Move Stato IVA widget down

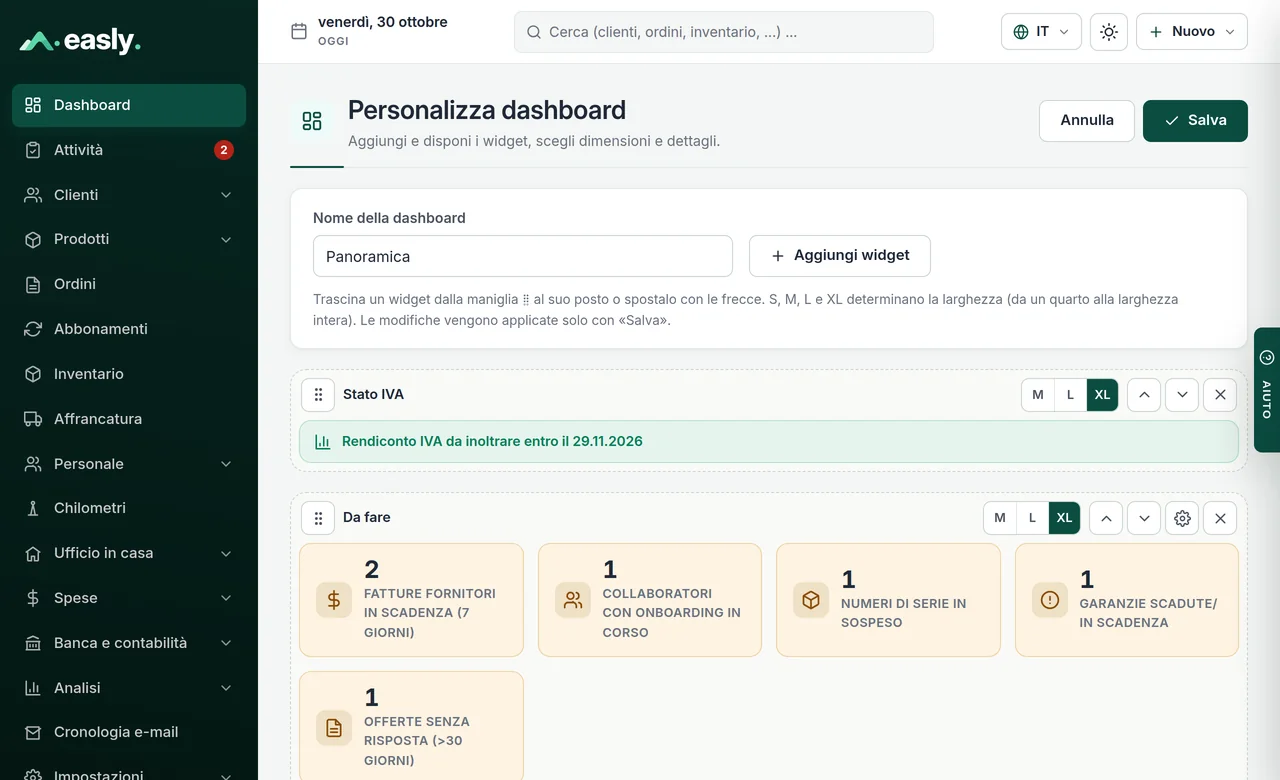1182,395
